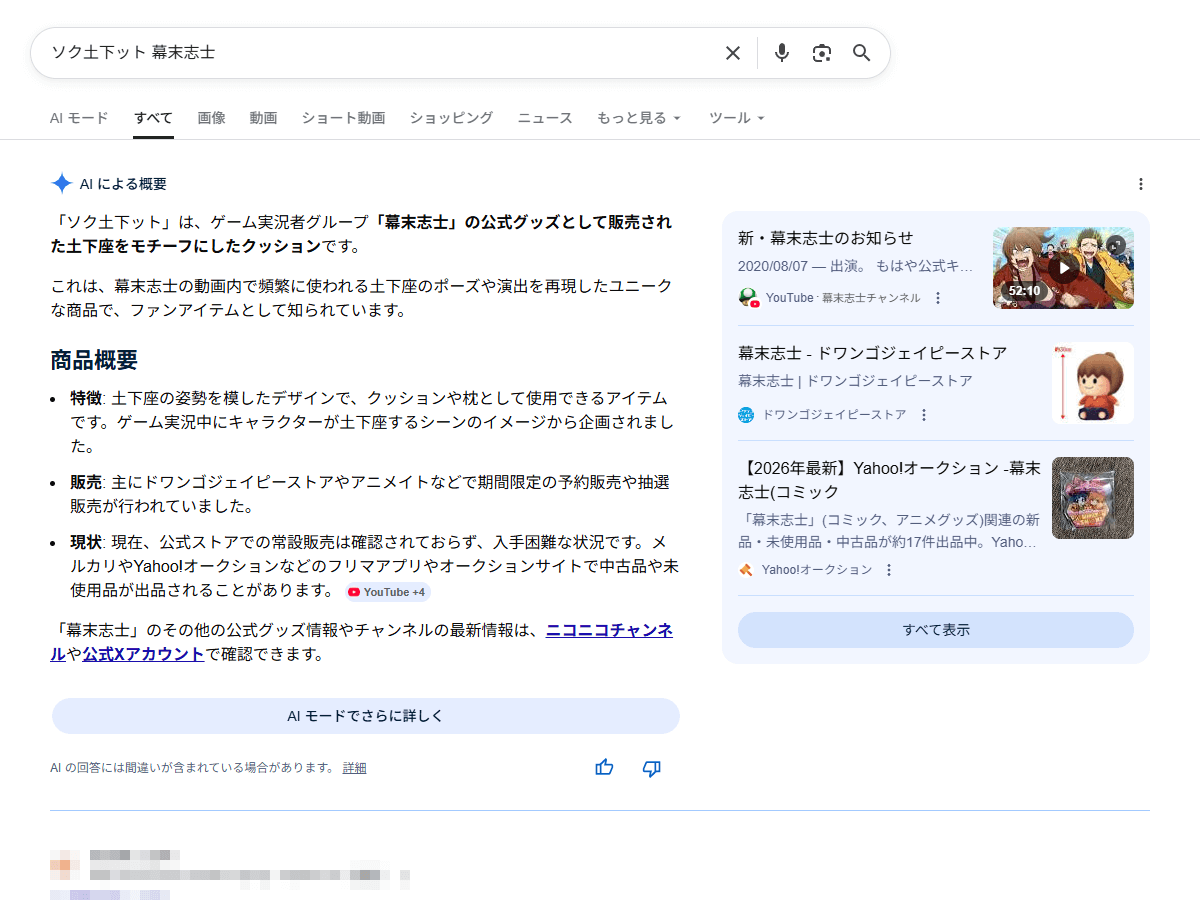The image size is (1200, 900).
Task: Open the 詳細 disclaimer link
Action: click(x=354, y=768)
